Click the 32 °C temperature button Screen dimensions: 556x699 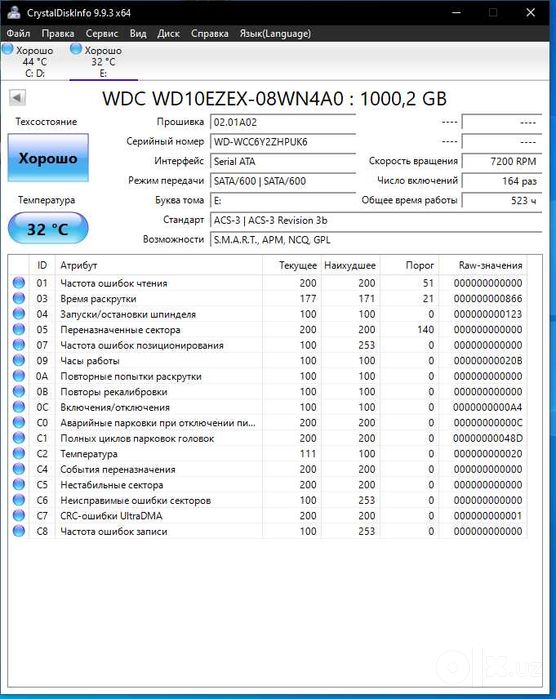point(48,228)
